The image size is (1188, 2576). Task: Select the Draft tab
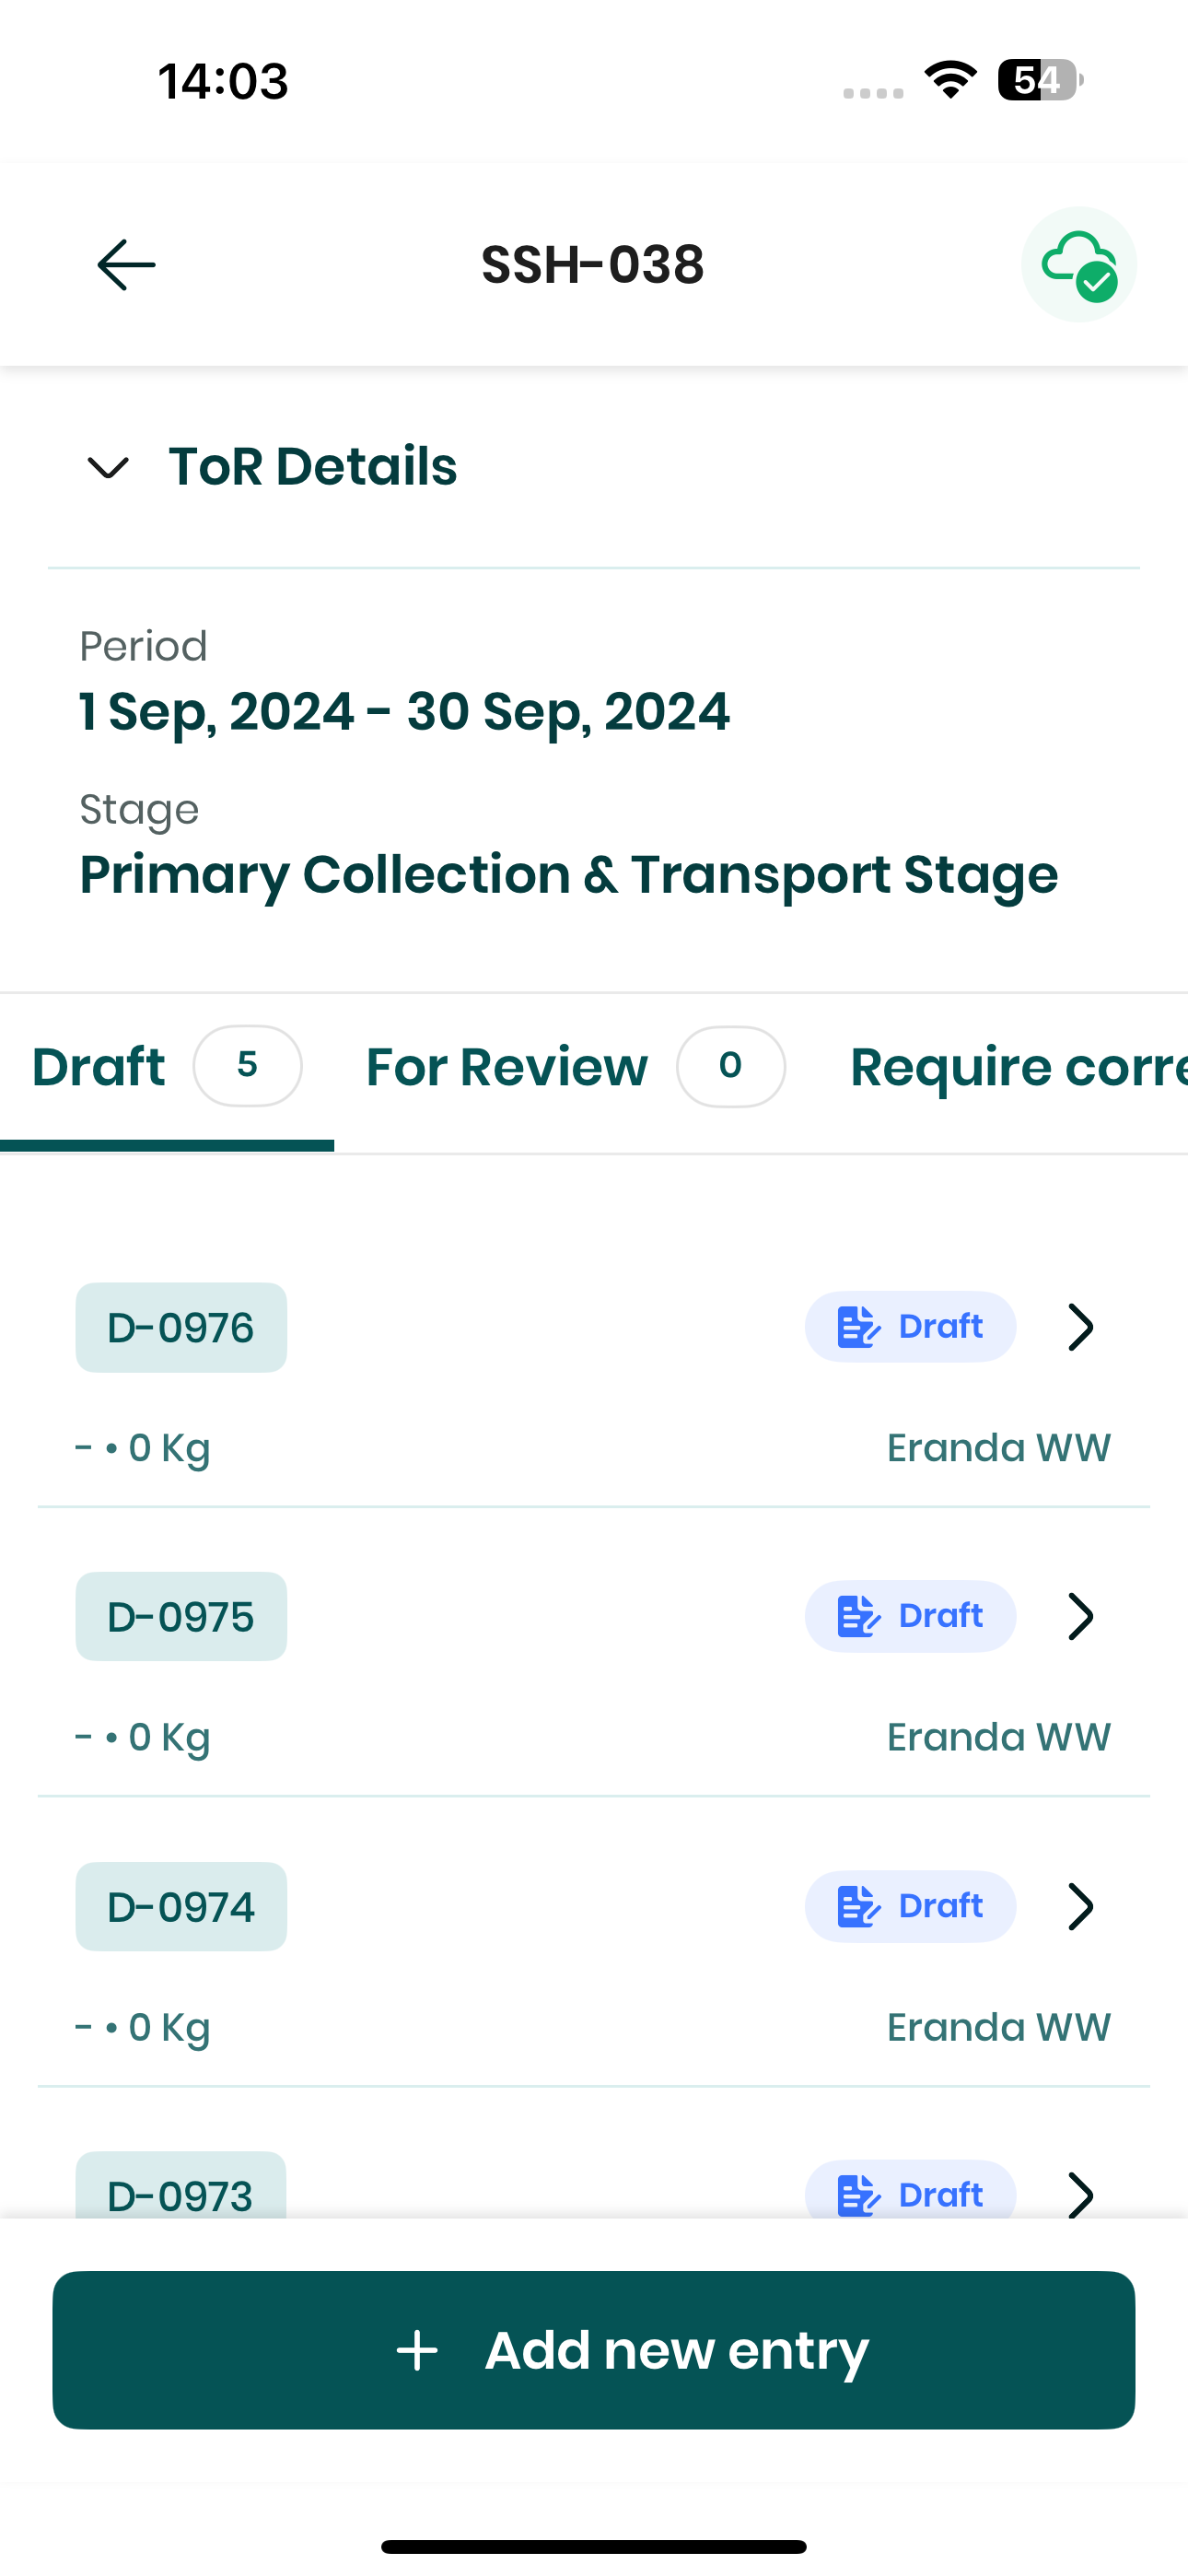[167, 1067]
